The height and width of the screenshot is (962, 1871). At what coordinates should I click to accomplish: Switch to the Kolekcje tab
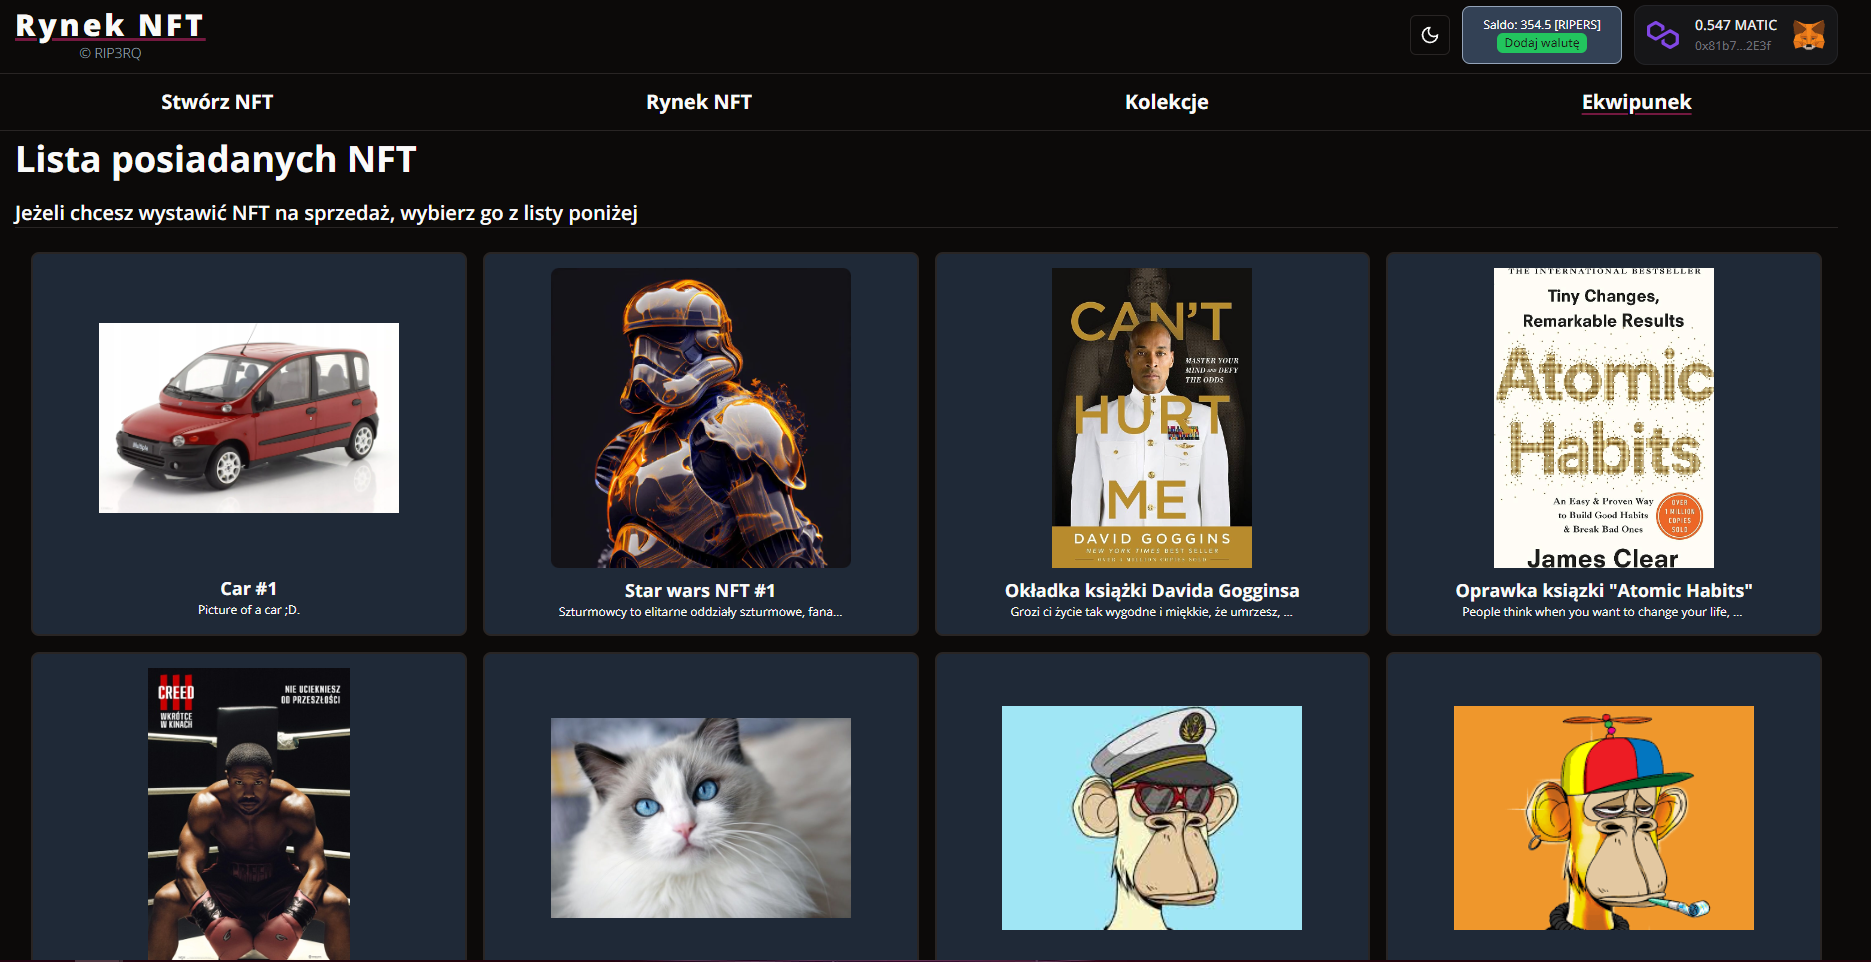(1167, 102)
